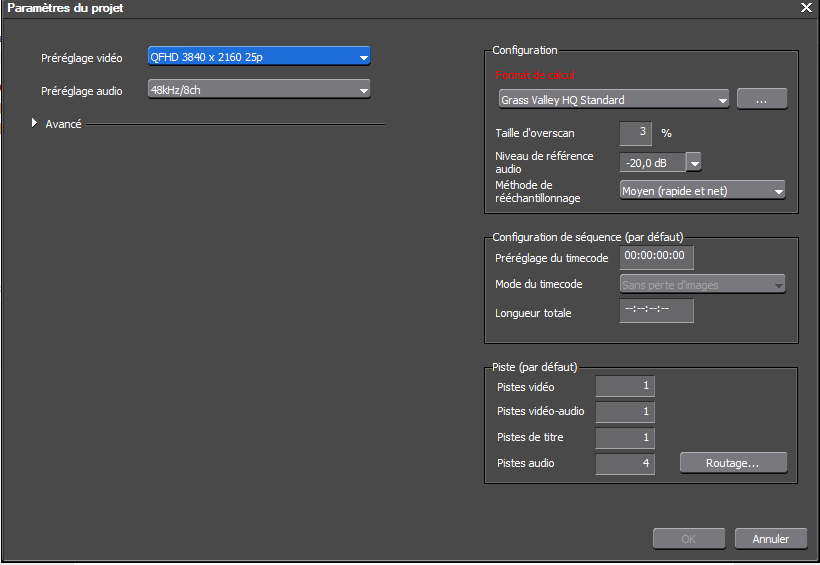Screen dimensions: 820x565
Task: Click the Longueur totale field
Action: 656,310
